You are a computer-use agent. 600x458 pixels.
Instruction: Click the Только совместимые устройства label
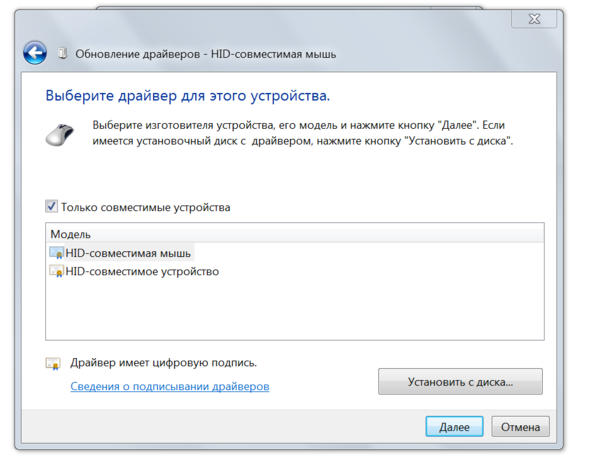[146, 207]
